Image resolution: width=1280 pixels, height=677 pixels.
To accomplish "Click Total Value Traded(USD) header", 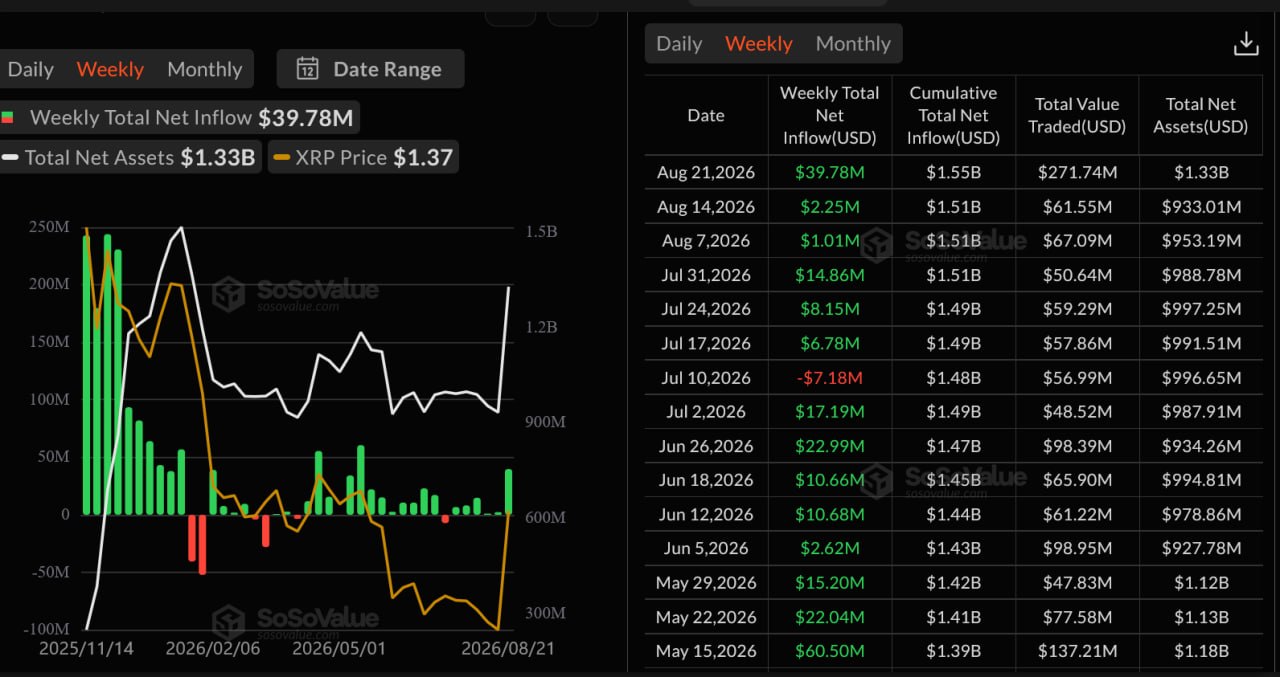I will [x=1077, y=115].
